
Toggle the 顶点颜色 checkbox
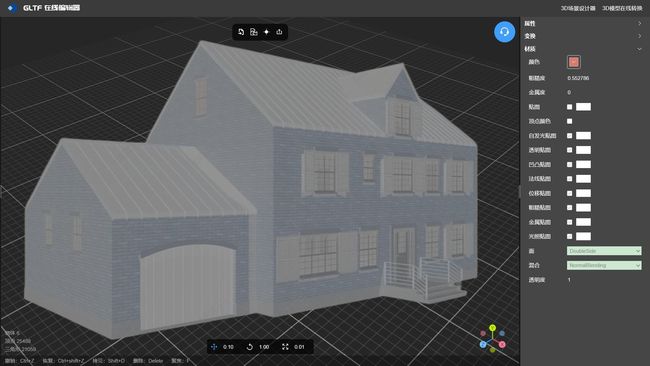[x=570, y=121]
